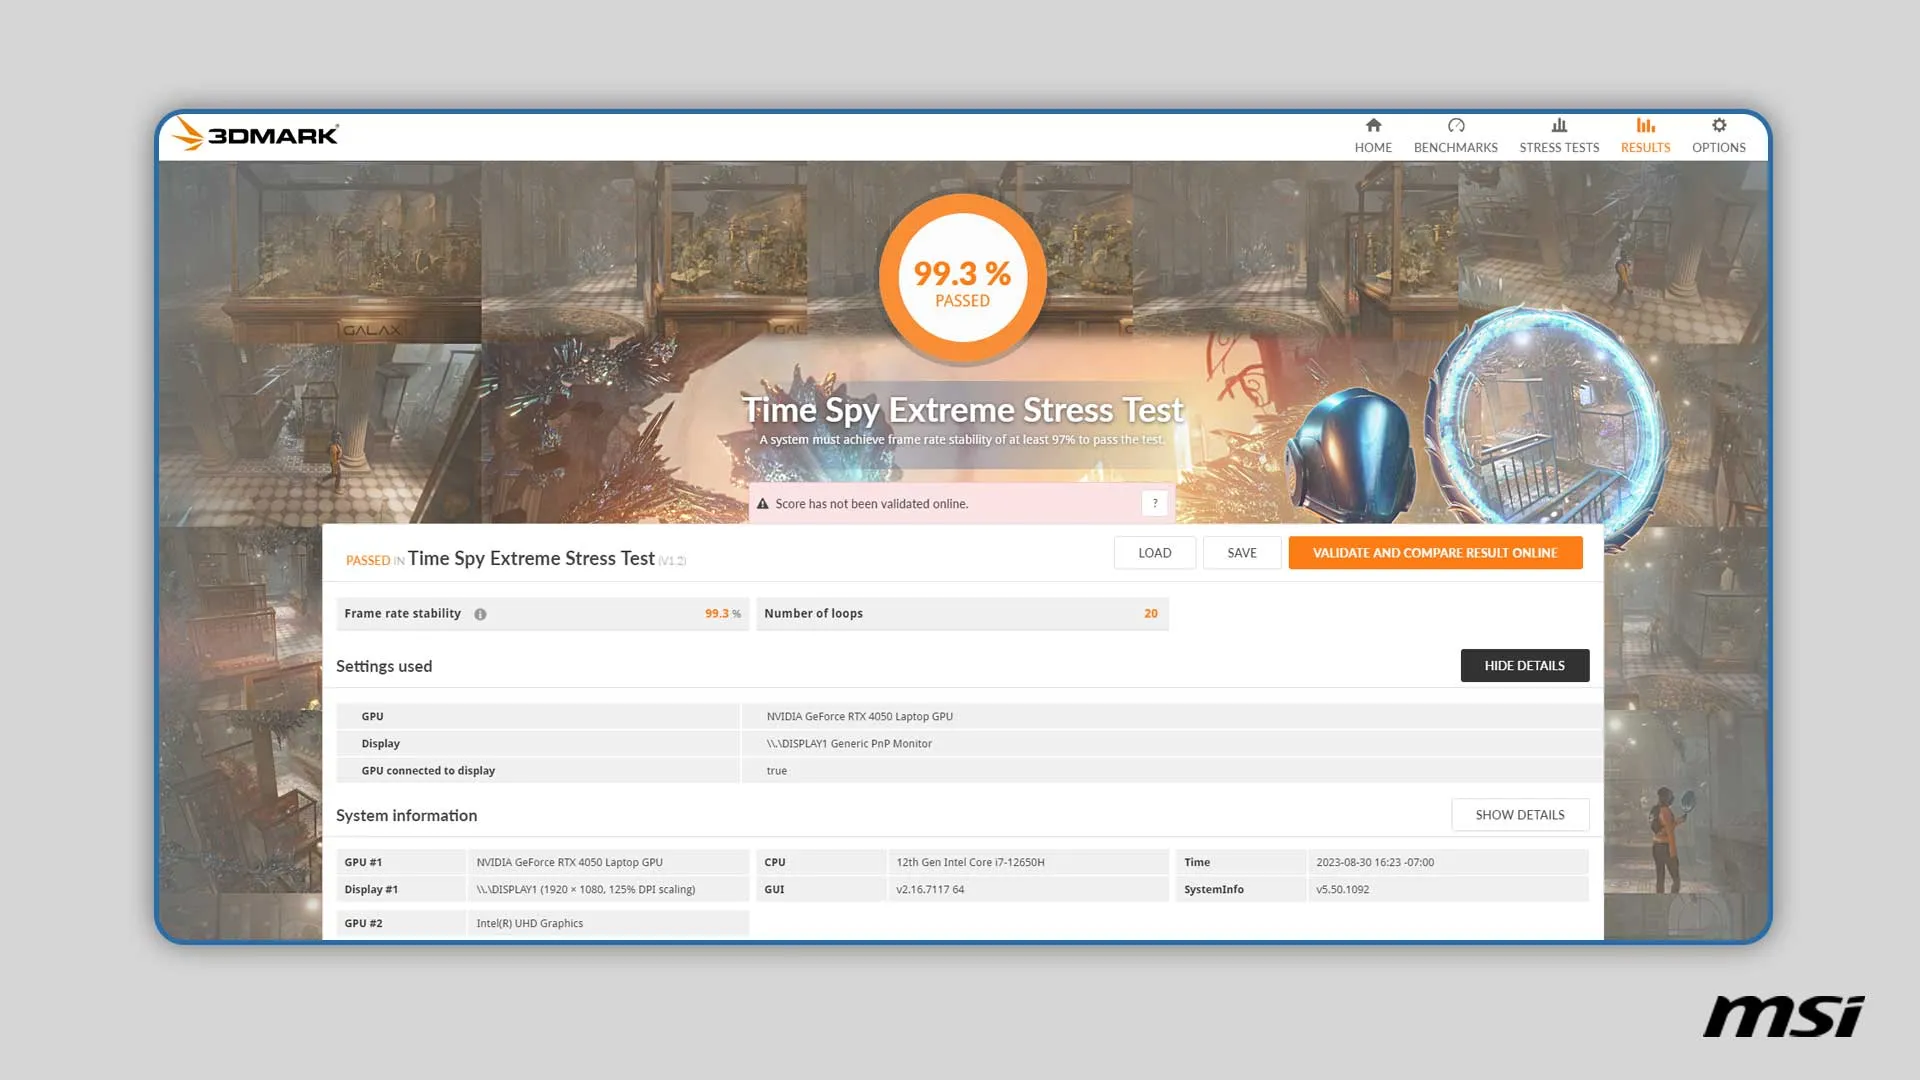Click the CPU 12th Gen Intel Core i7-12650H value
This screenshot has width=1920, height=1080.
(x=970, y=862)
